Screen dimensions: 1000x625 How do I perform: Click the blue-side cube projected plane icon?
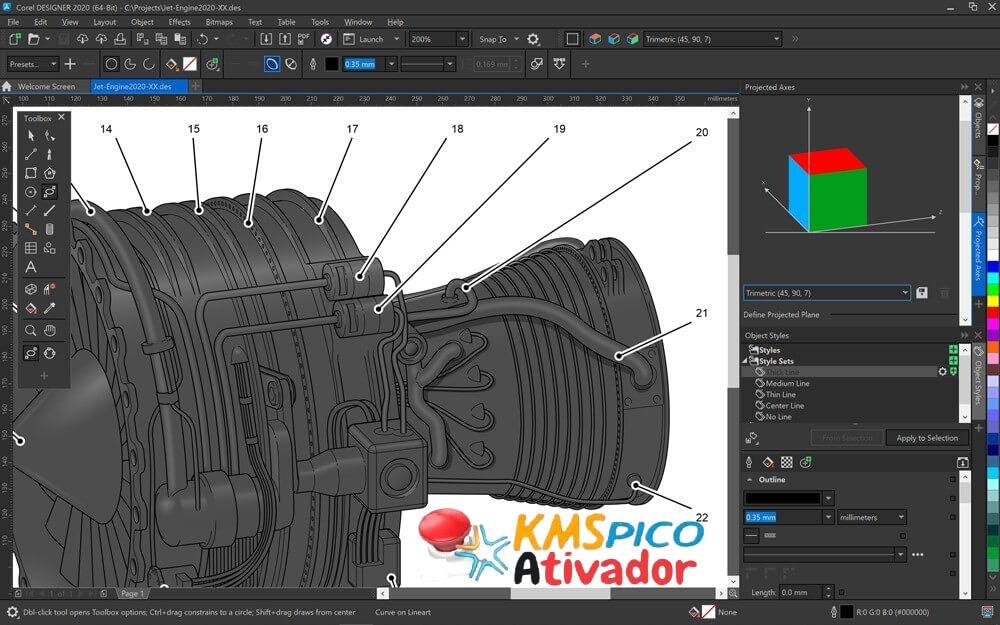click(614, 39)
